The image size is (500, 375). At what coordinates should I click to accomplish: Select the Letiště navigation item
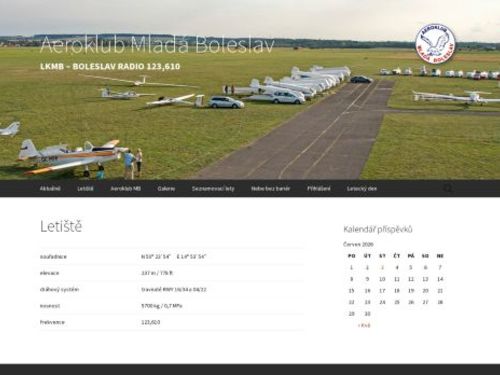click(x=85, y=189)
